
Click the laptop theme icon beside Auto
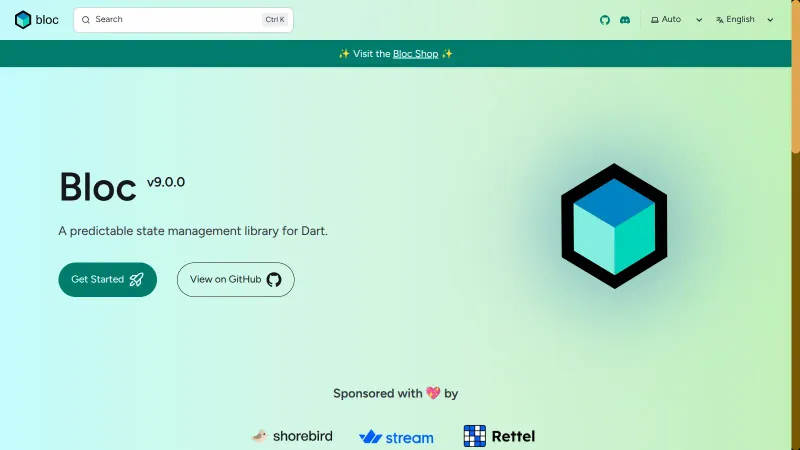coord(655,20)
